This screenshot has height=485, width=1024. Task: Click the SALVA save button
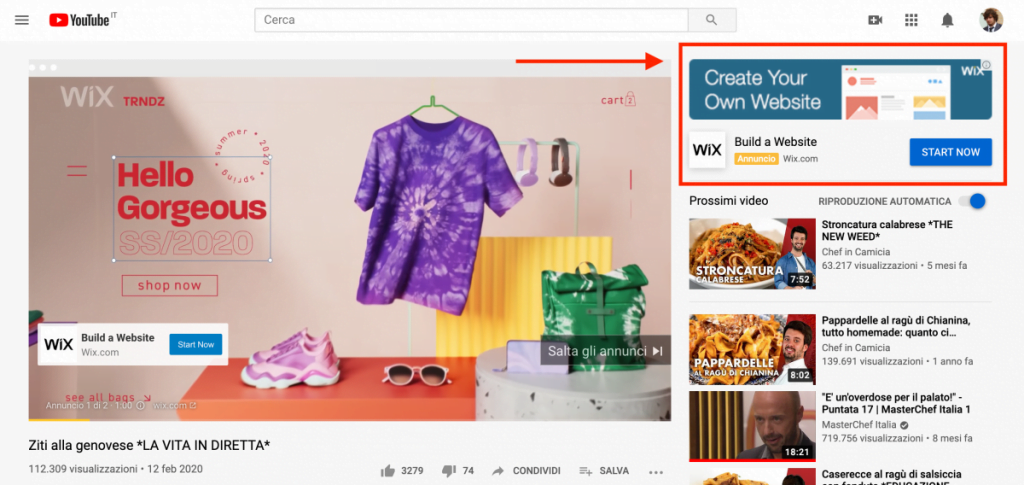click(x=604, y=471)
